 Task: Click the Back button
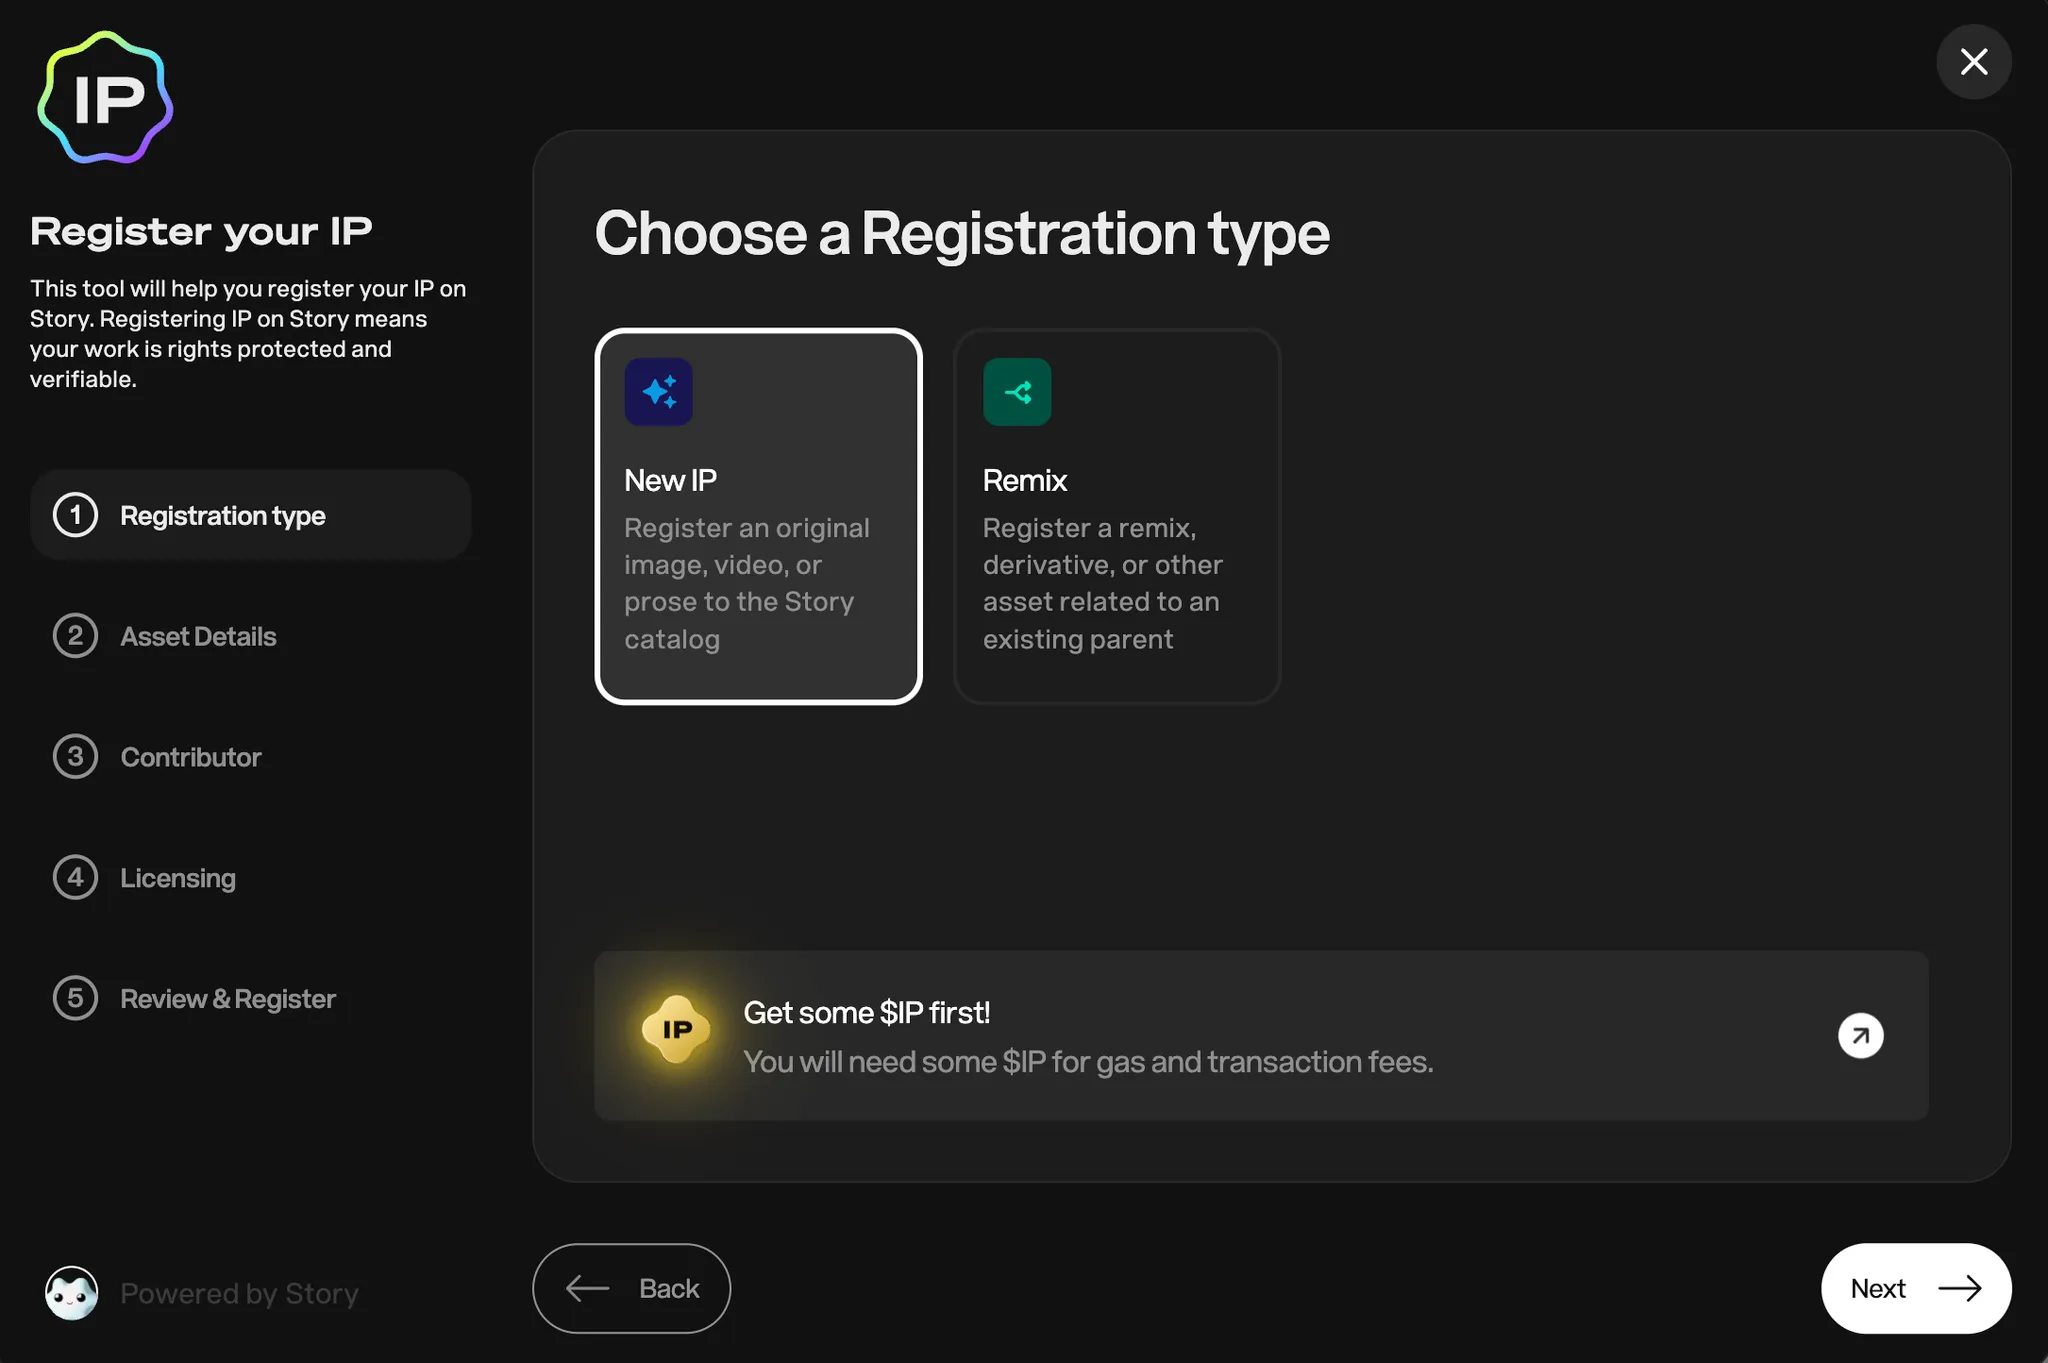click(631, 1288)
